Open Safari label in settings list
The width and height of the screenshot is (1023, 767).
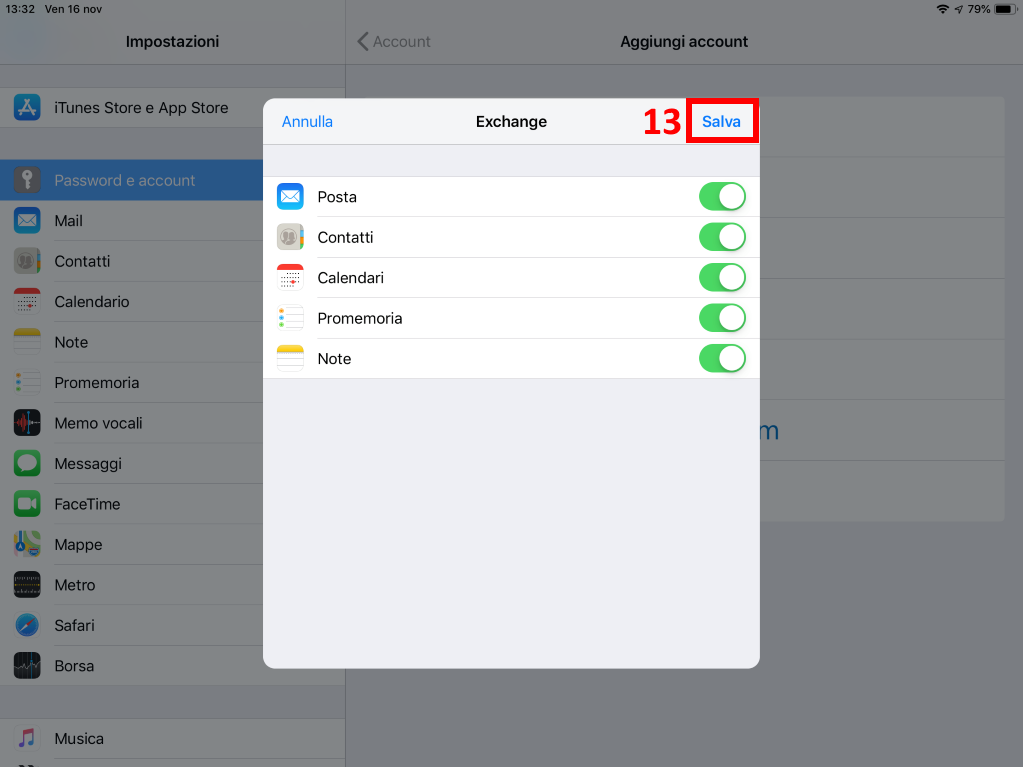74,625
